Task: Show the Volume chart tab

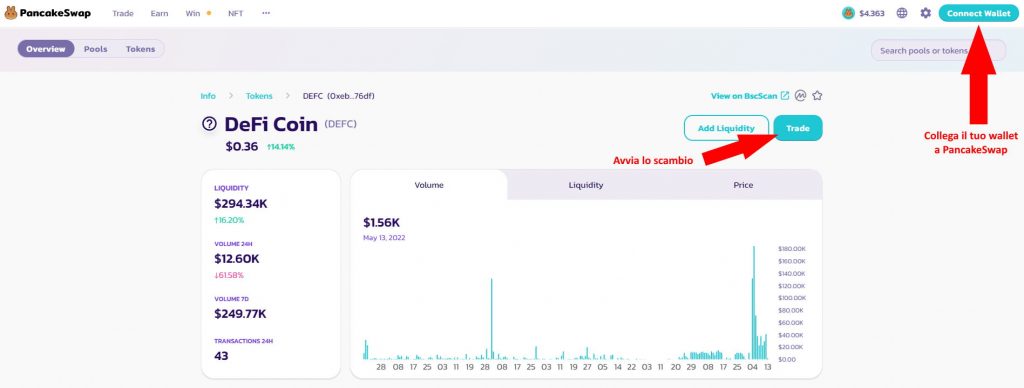Action: pyautogui.click(x=429, y=185)
